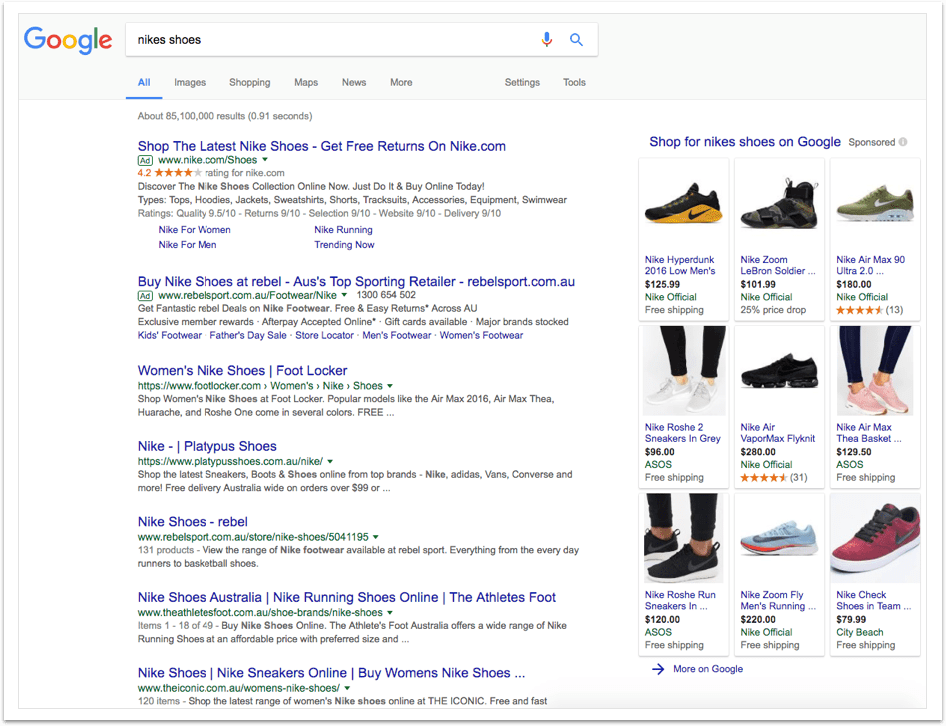The height and width of the screenshot is (726, 946).
Task: Click the (13) star review rating
Action: point(869,310)
